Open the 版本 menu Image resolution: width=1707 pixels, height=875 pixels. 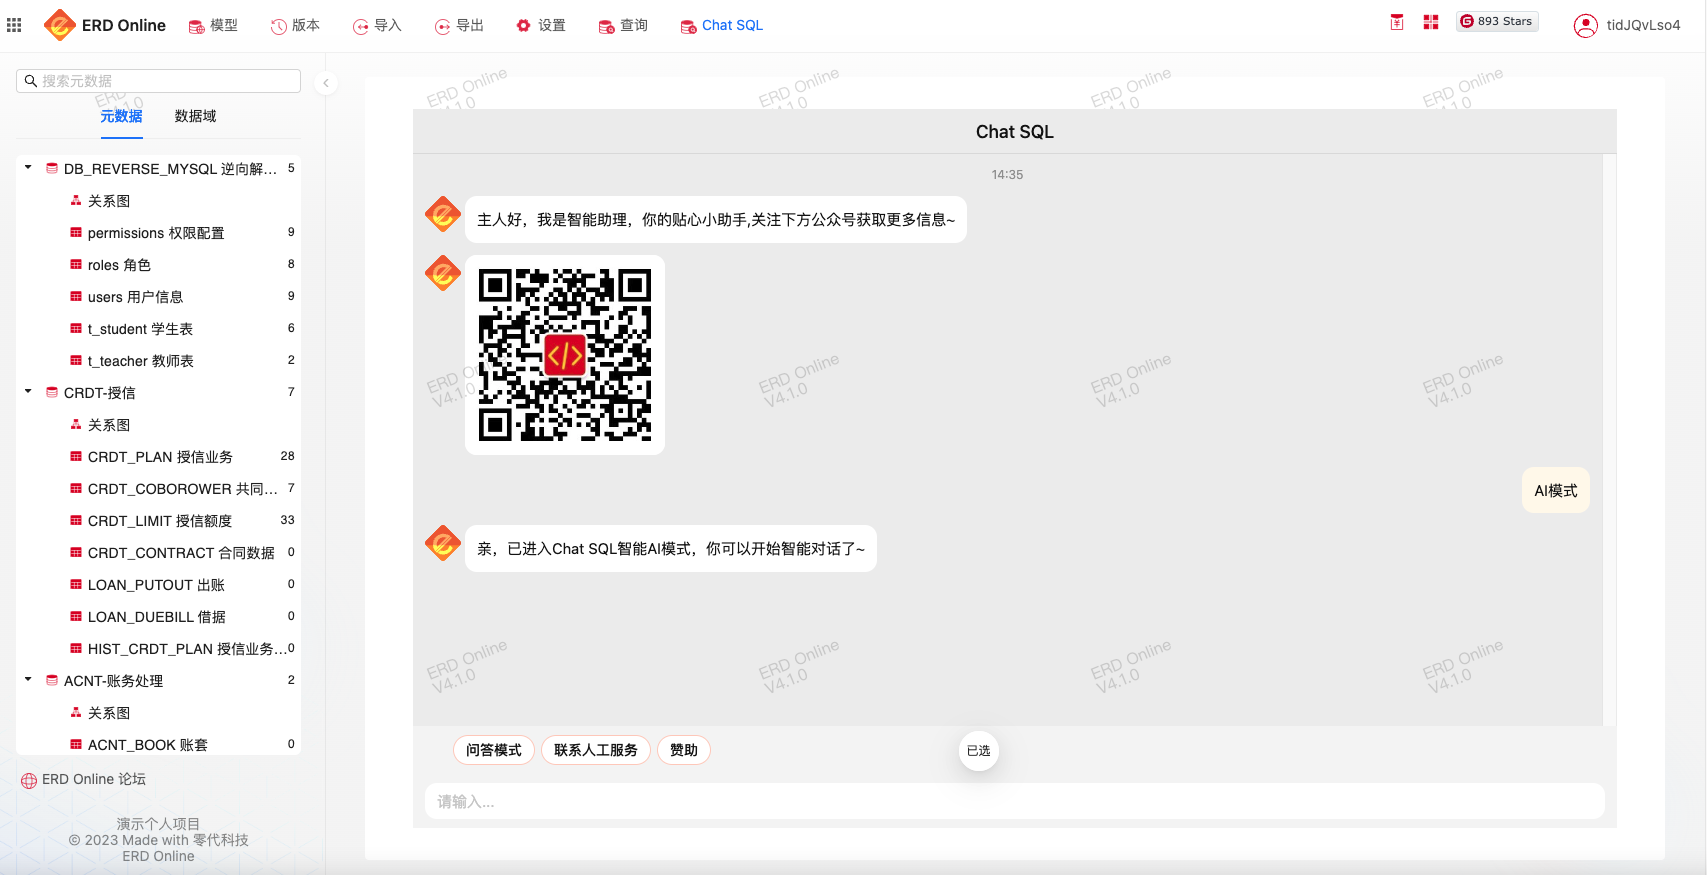pyautogui.click(x=295, y=25)
